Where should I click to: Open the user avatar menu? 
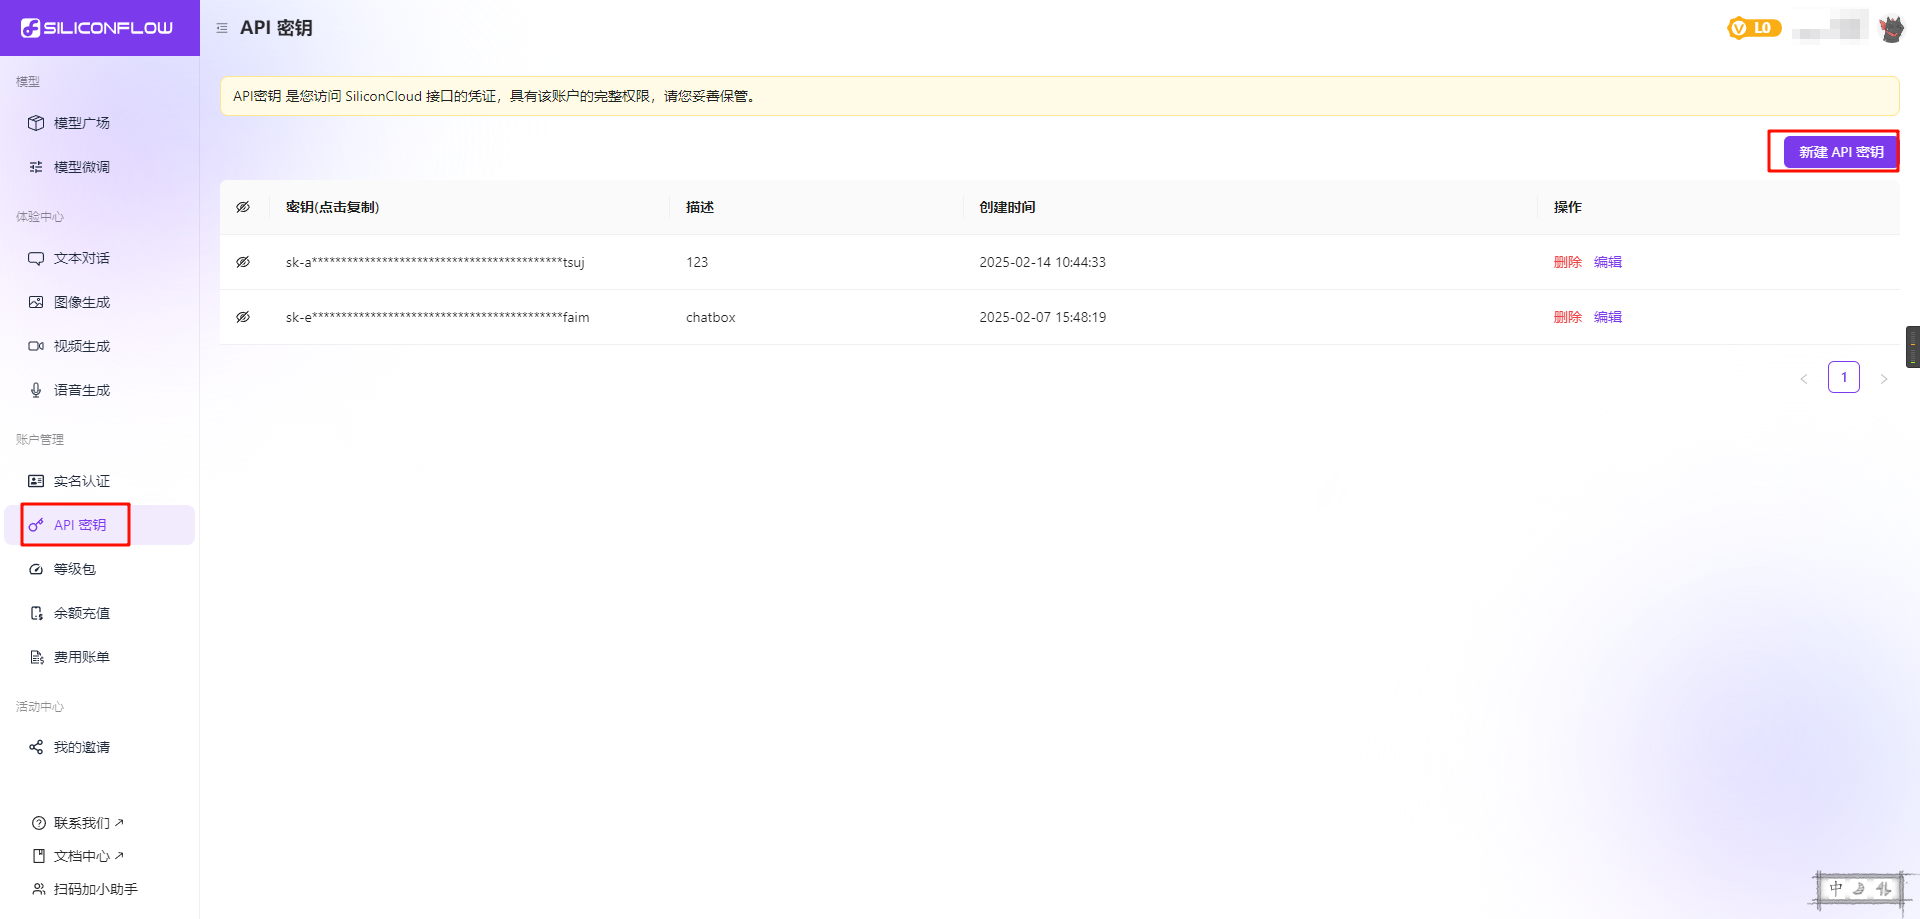click(1891, 29)
